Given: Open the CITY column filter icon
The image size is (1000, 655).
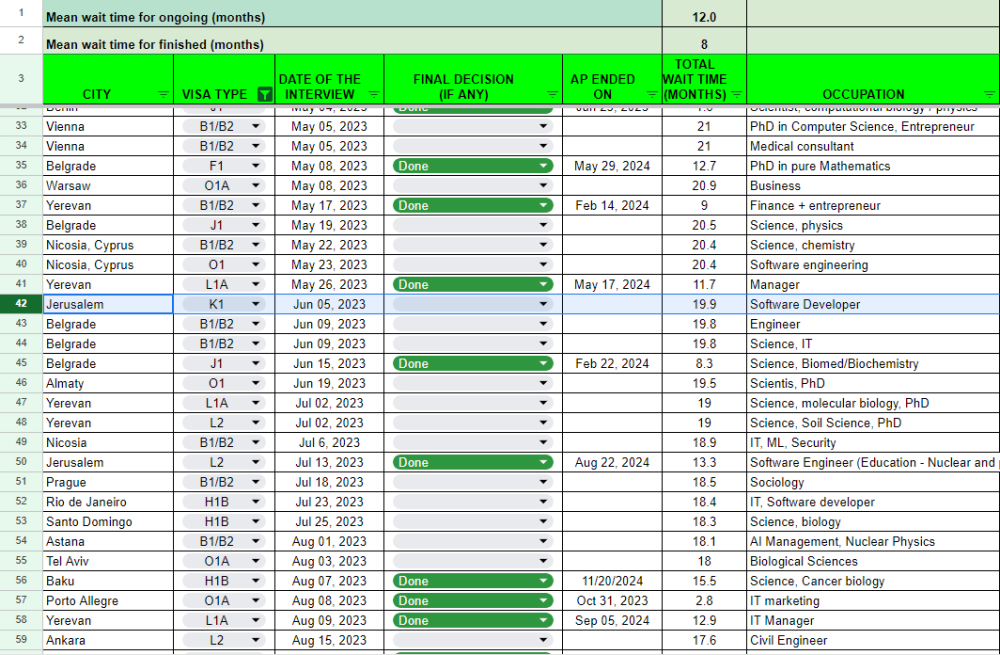Looking at the screenshot, I should 163,94.
